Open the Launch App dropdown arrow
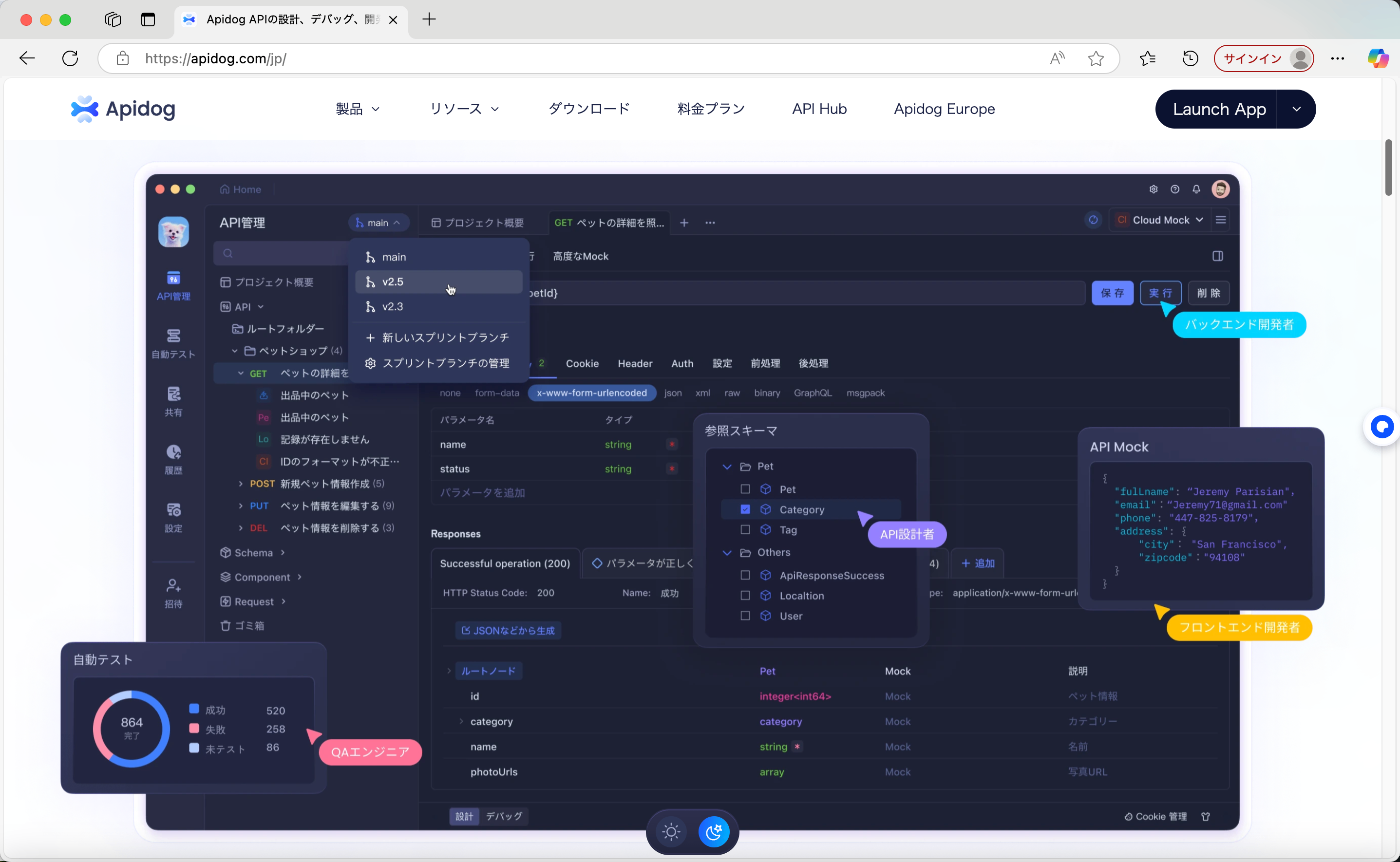Screen dimensions: 1400x862 click(x=1296, y=109)
